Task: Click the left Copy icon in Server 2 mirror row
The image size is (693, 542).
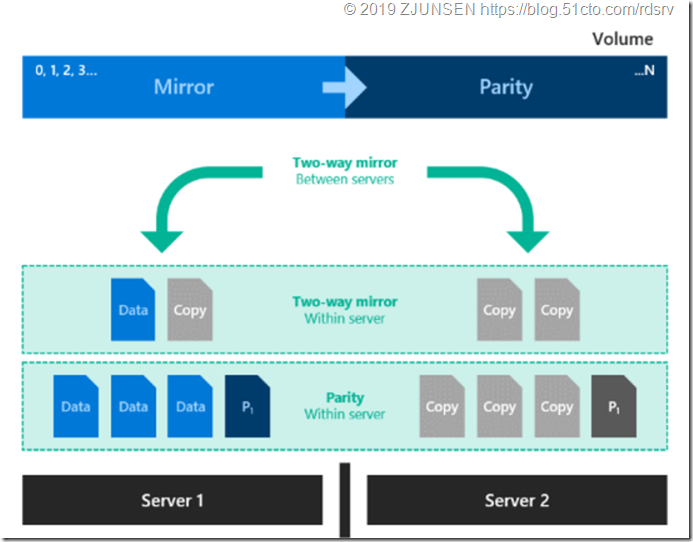Action: point(499,309)
